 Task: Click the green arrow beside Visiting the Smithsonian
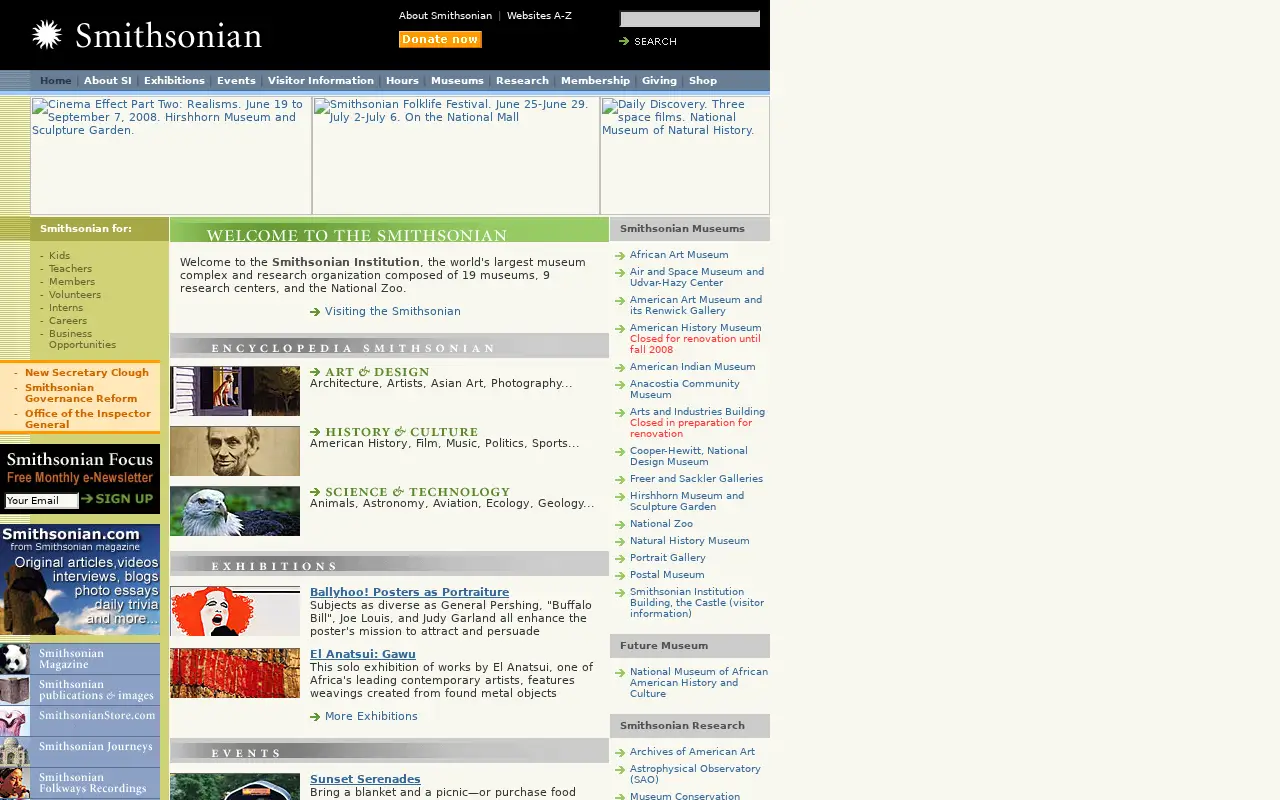click(315, 312)
